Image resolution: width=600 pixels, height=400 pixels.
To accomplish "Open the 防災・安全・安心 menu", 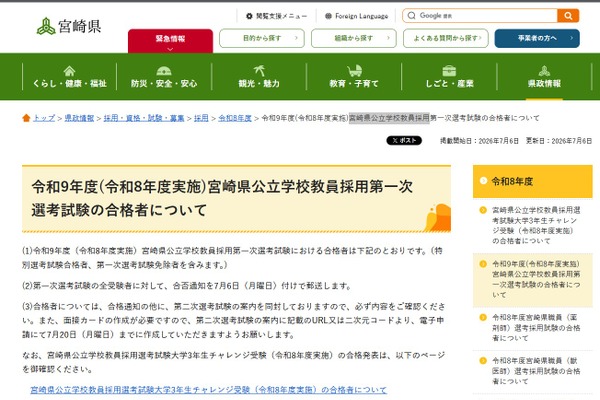I will coord(164,77).
